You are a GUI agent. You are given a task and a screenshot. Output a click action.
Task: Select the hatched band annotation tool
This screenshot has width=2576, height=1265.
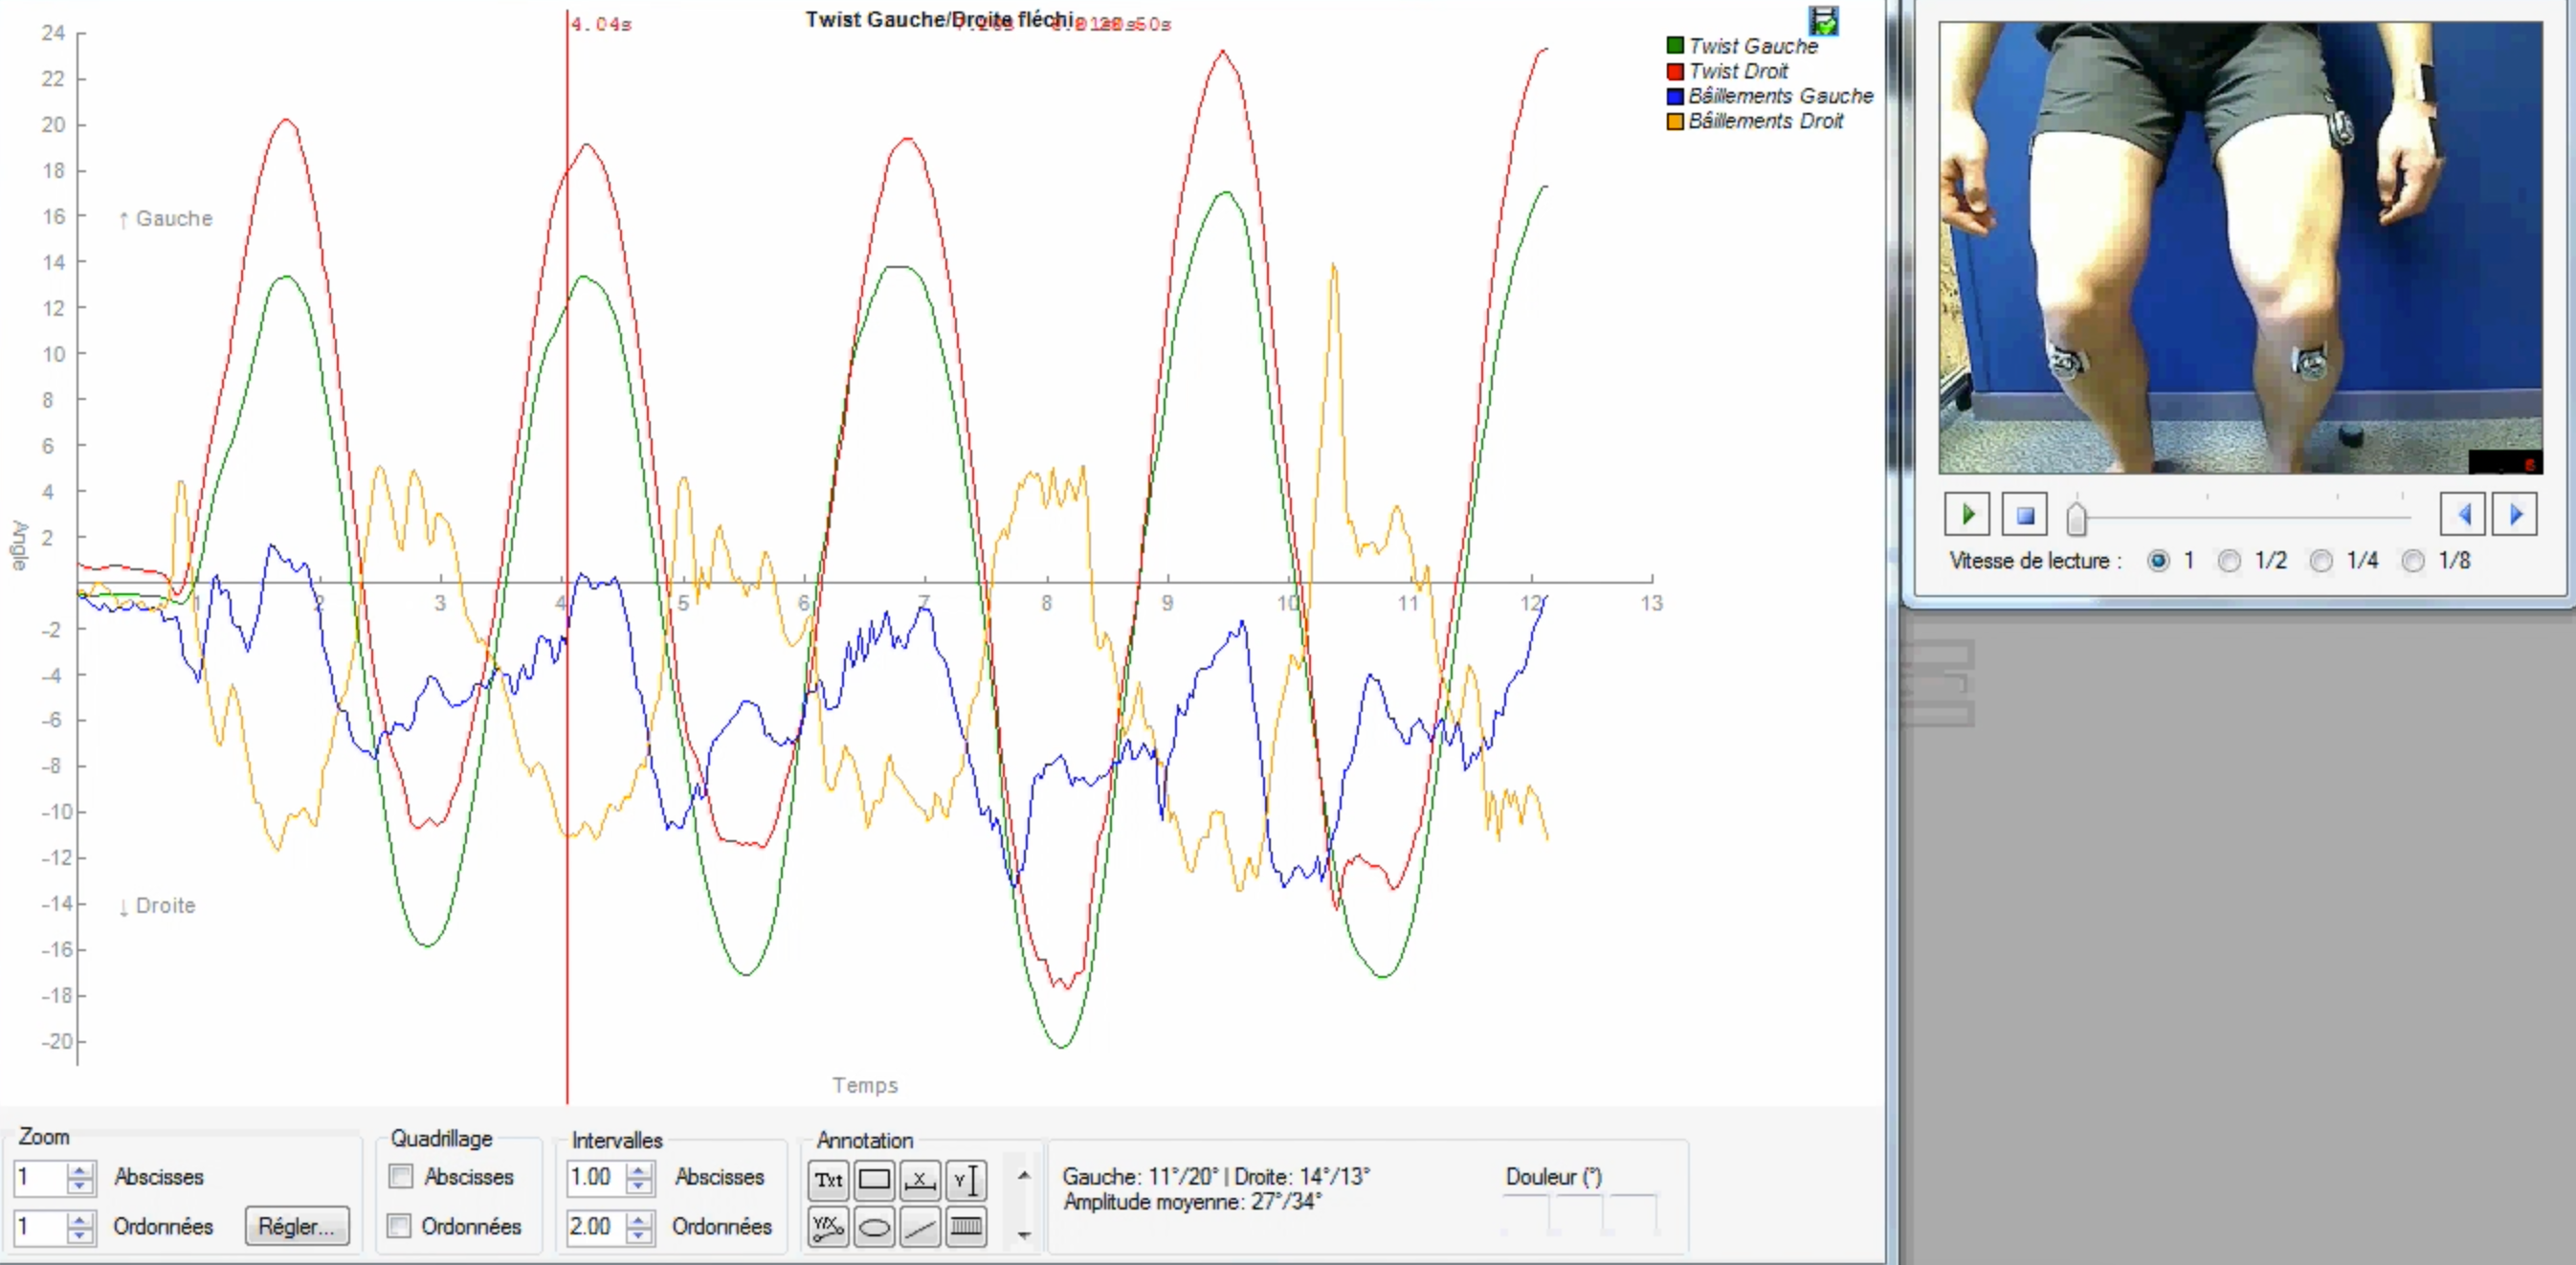[x=966, y=1227]
